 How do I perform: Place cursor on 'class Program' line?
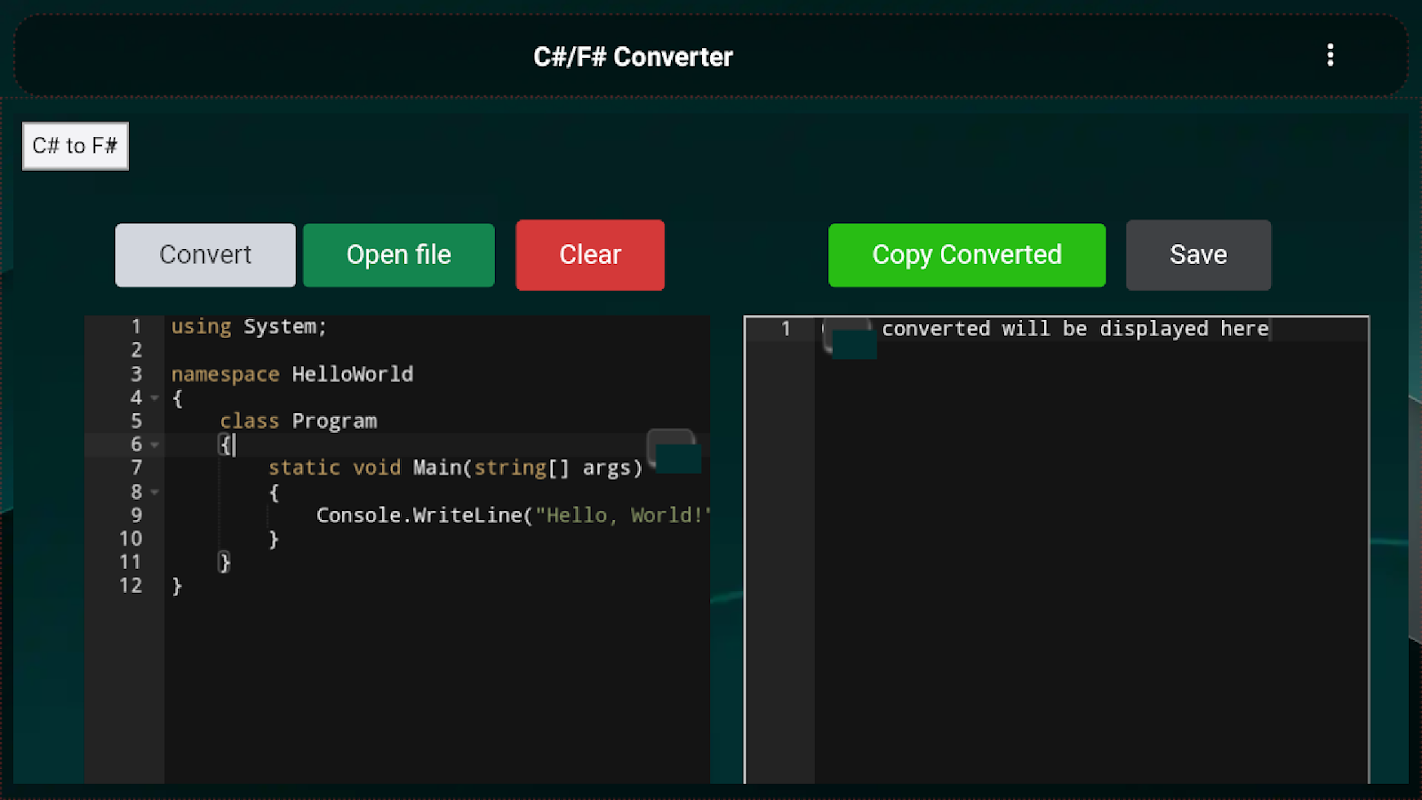point(298,421)
